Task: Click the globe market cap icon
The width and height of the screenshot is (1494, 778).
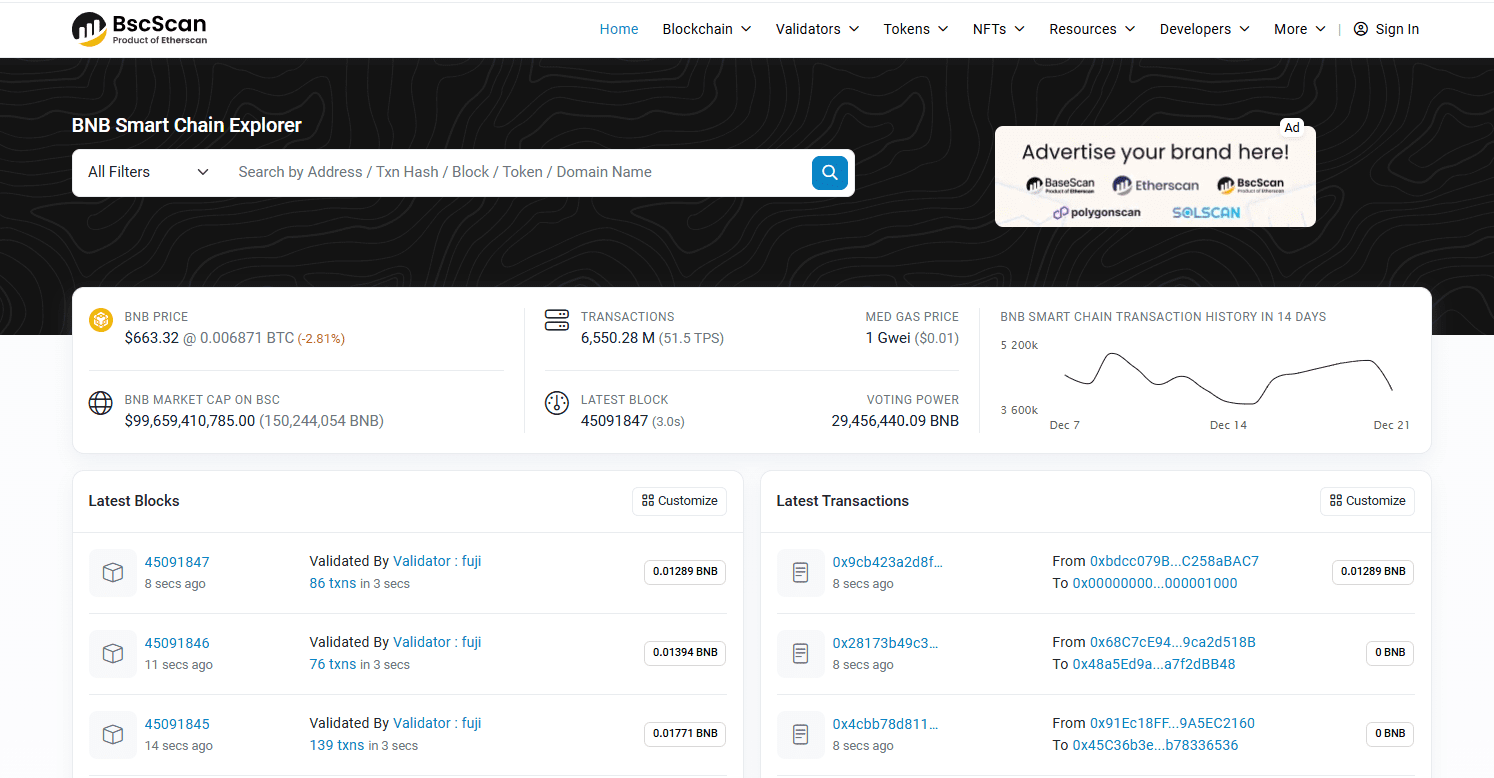Action: (101, 403)
